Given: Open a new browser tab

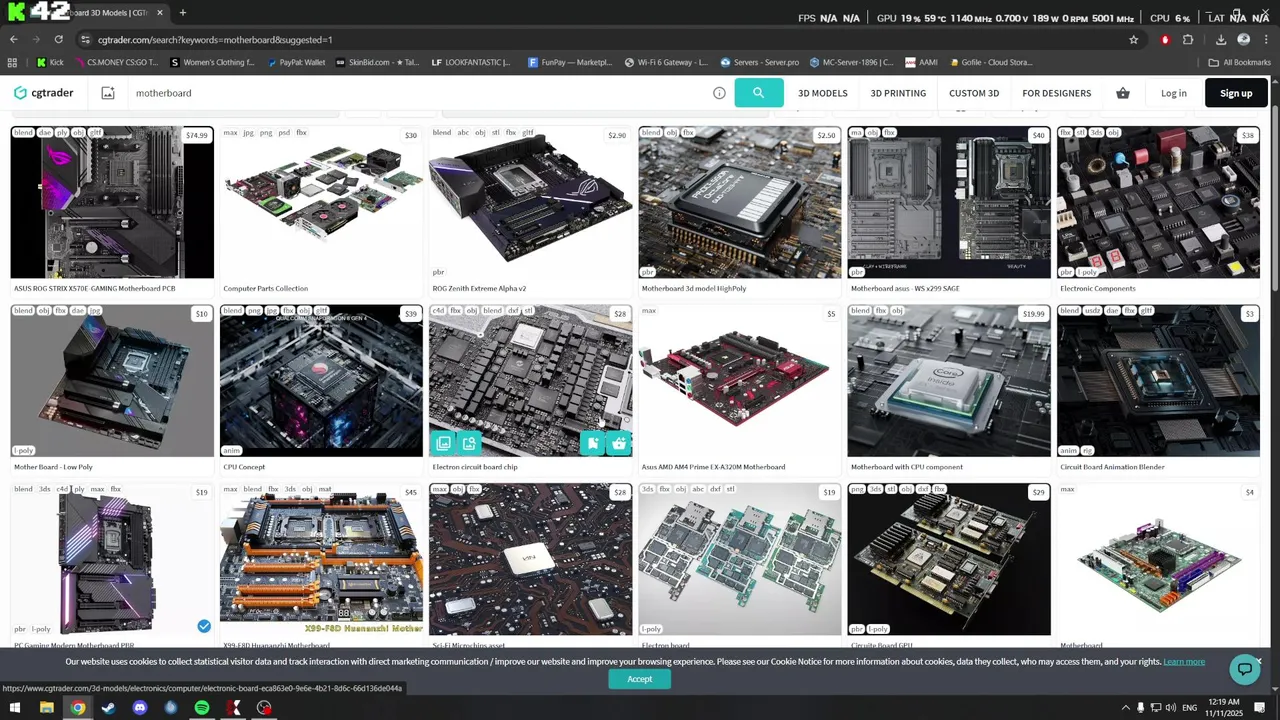Looking at the screenshot, I should coord(182,13).
